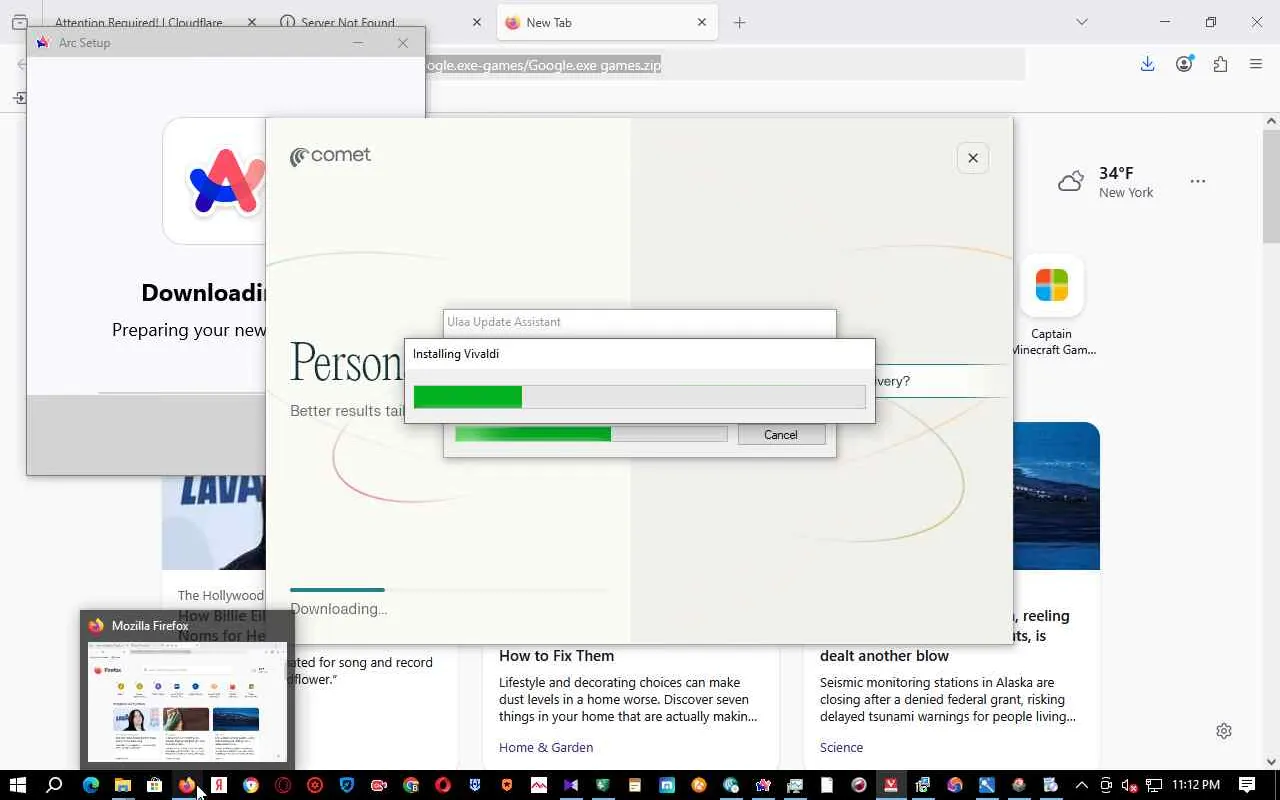Viewport: 1280px width, 800px height.
Task: Show hidden system tray icons
Action: pos(1081,785)
